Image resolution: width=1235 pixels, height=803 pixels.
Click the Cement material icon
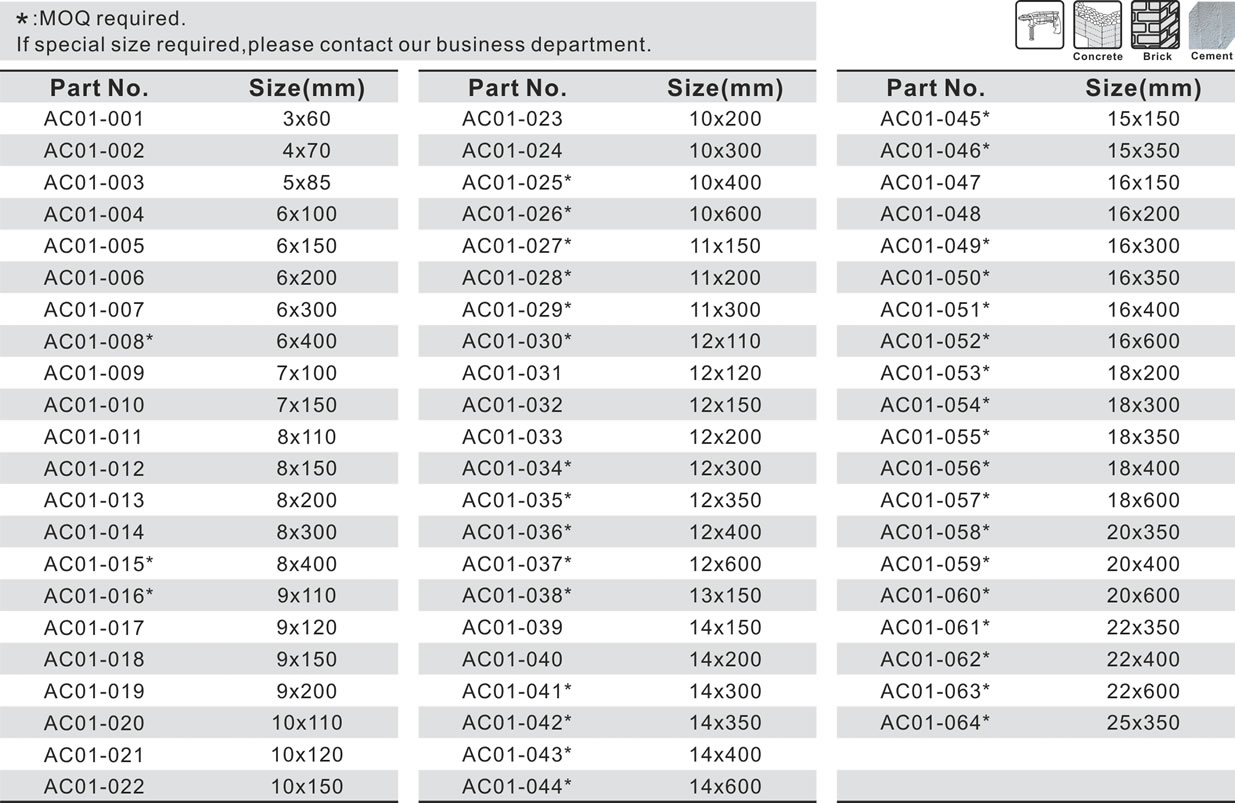tap(1211, 25)
